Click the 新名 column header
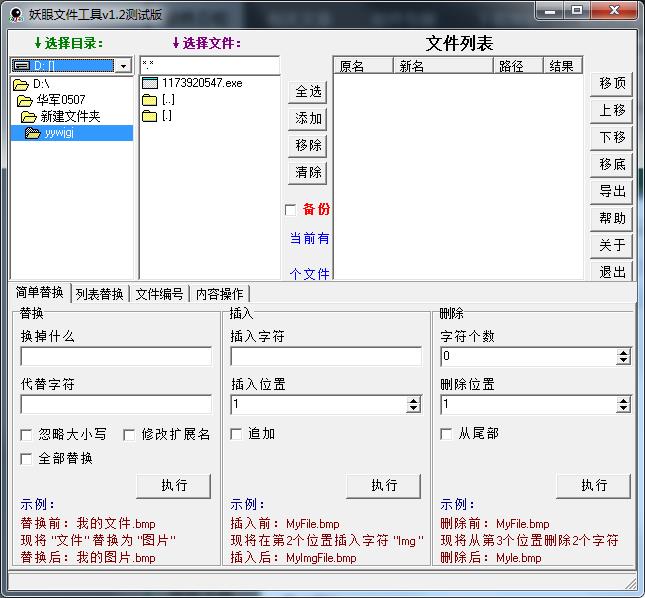645x598 pixels. click(x=443, y=66)
